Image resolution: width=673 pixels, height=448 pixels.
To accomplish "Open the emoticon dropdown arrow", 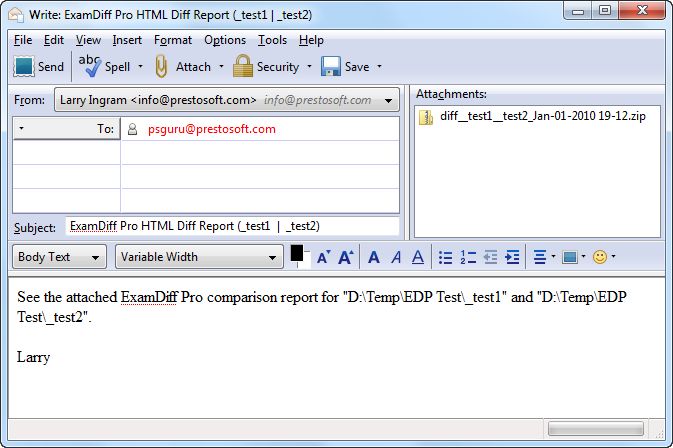I will (613, 256).
